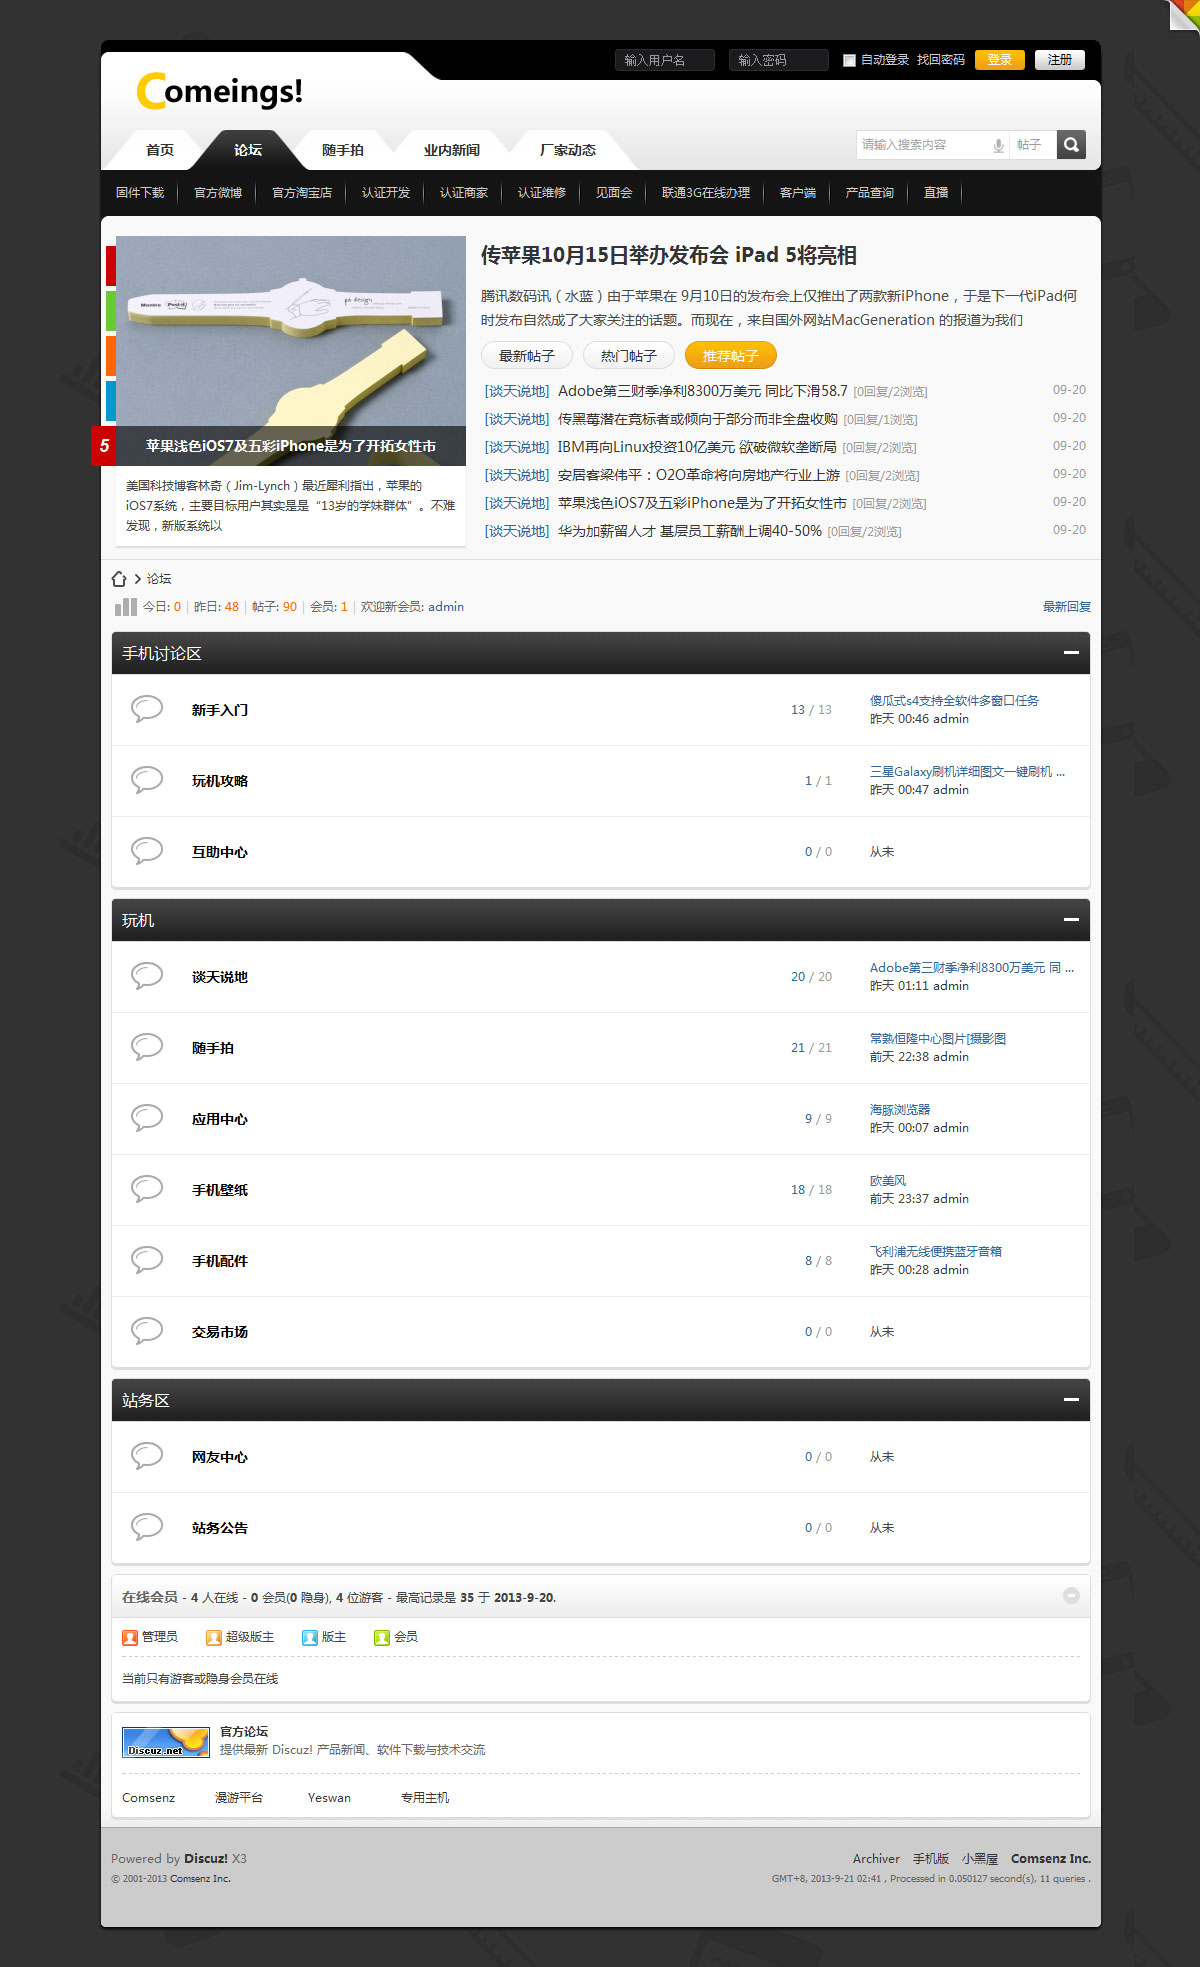Open the 帖子 search type dropdown
The width and height of the screenshot is (1200, 1967).
point(1031,145)
